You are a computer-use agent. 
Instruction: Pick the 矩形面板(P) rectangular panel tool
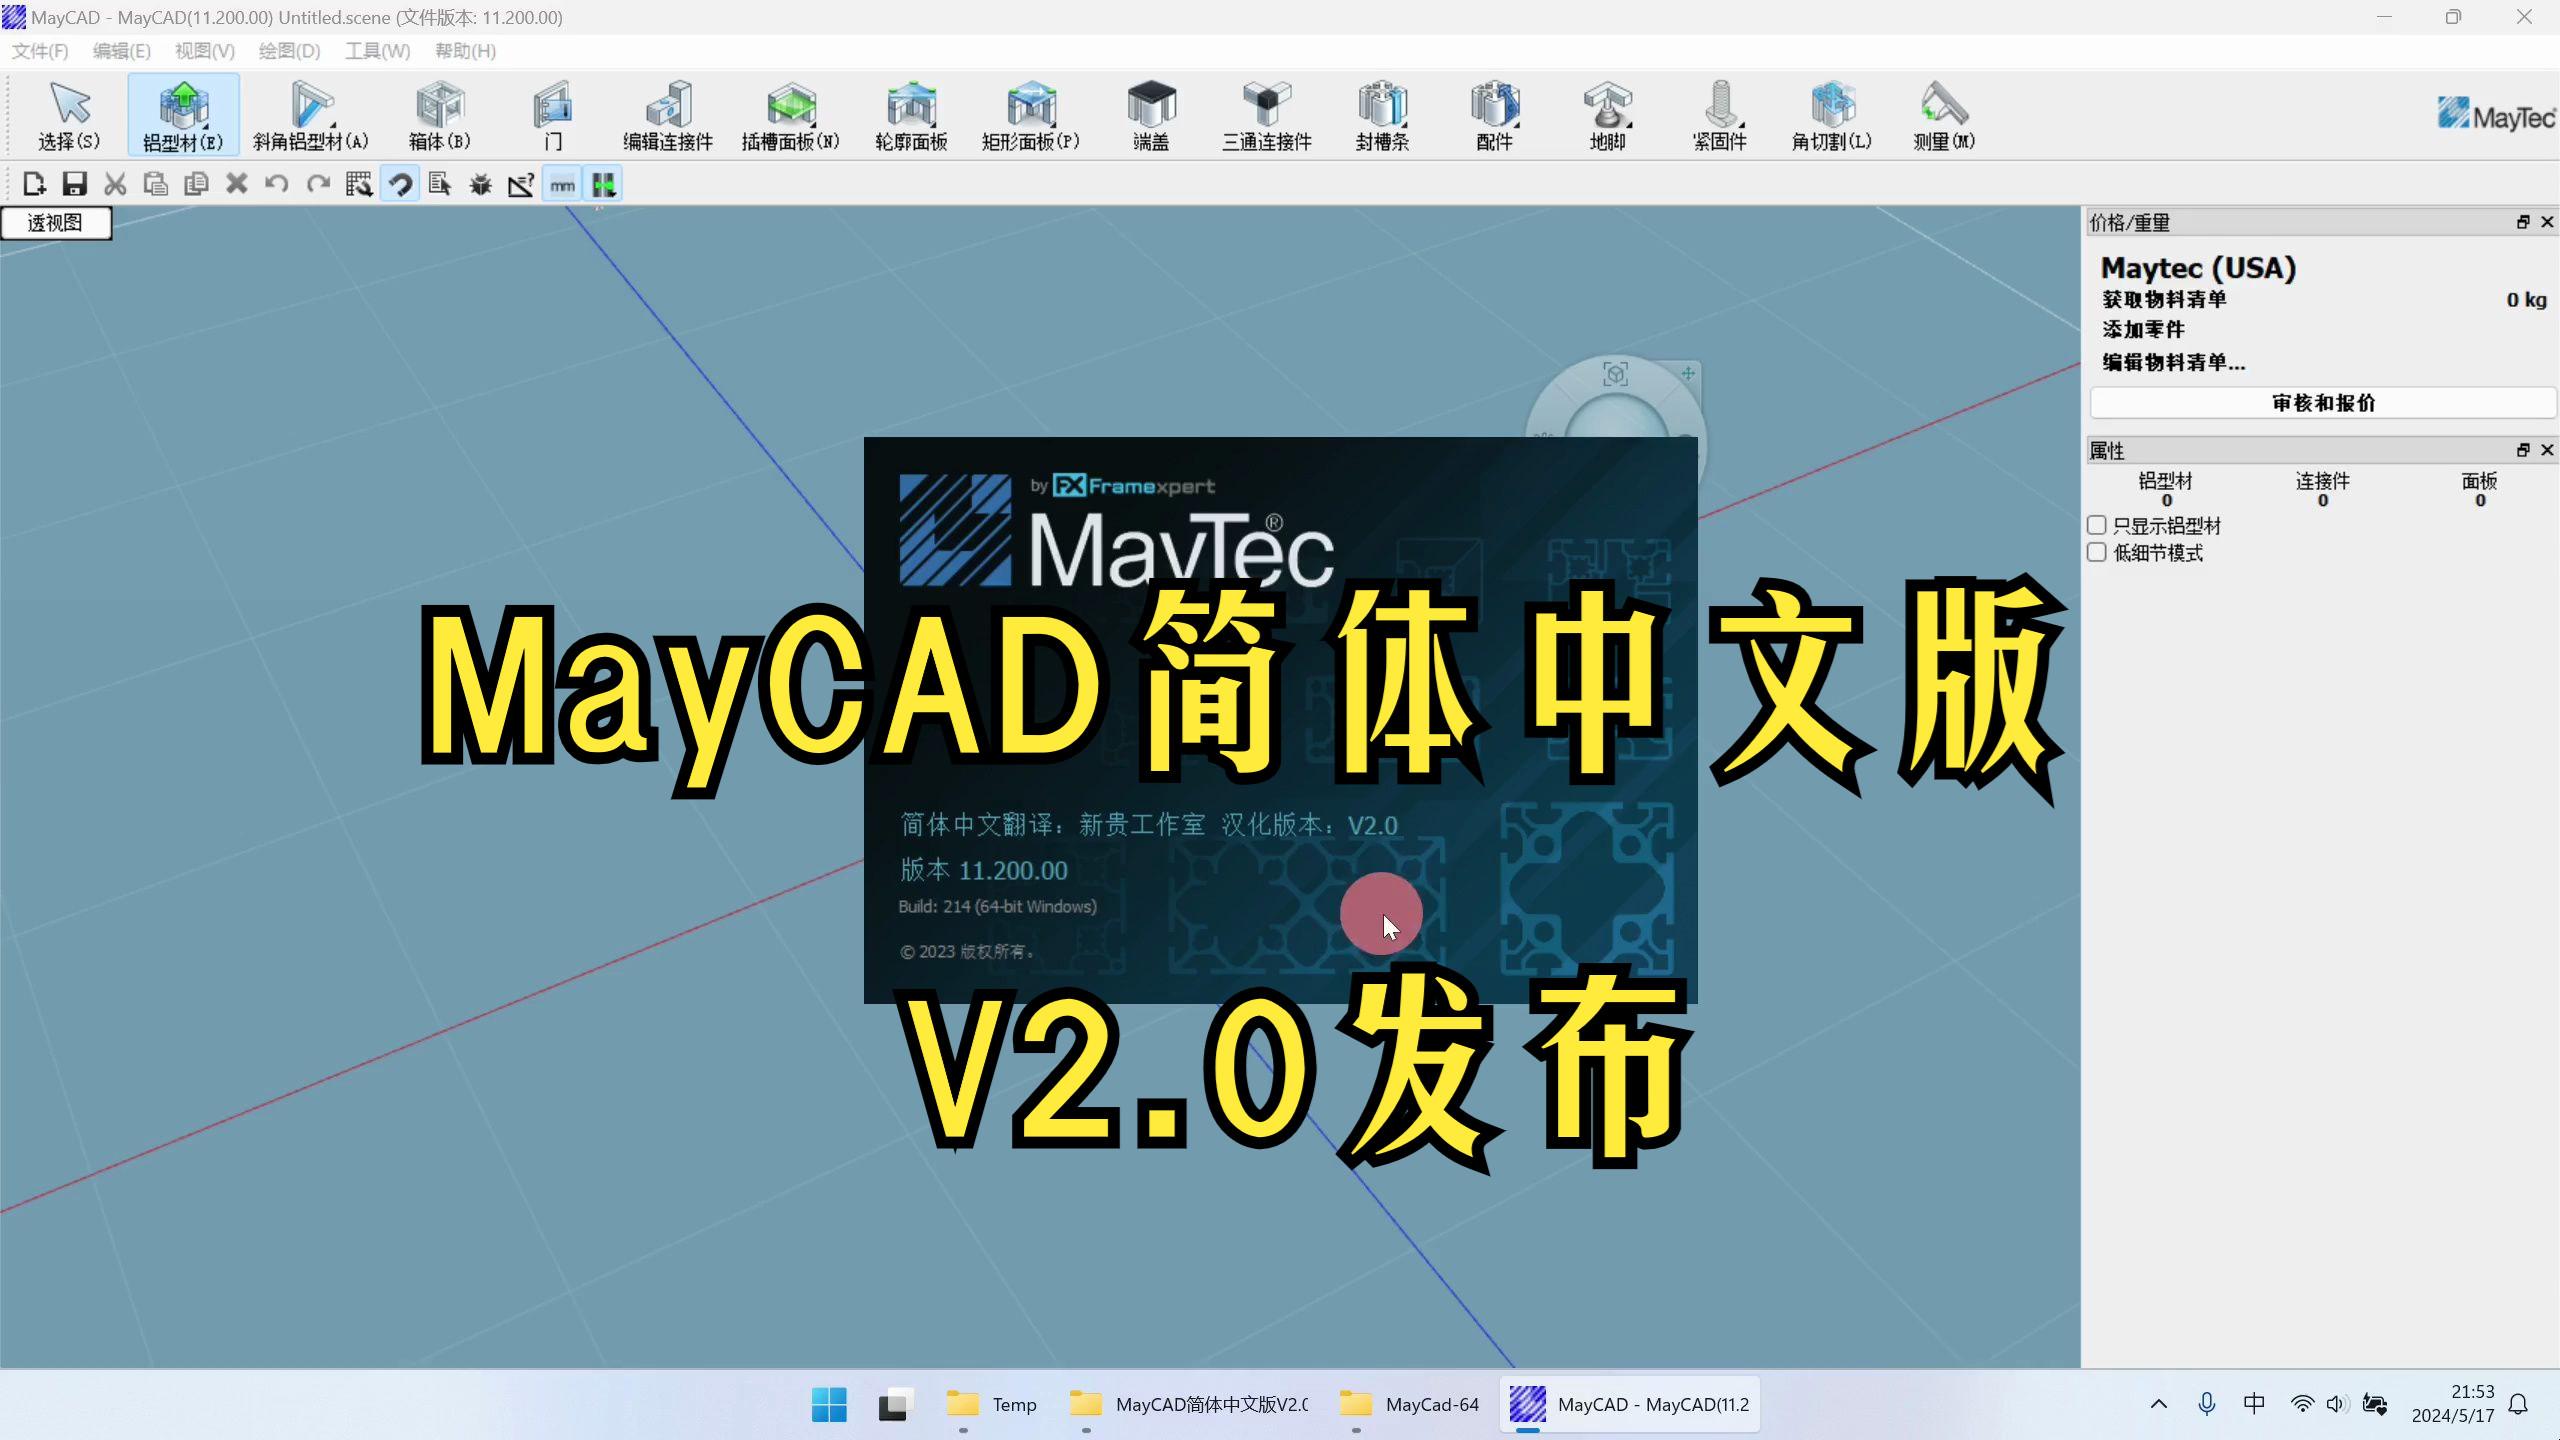click(x=1031, y=115)
